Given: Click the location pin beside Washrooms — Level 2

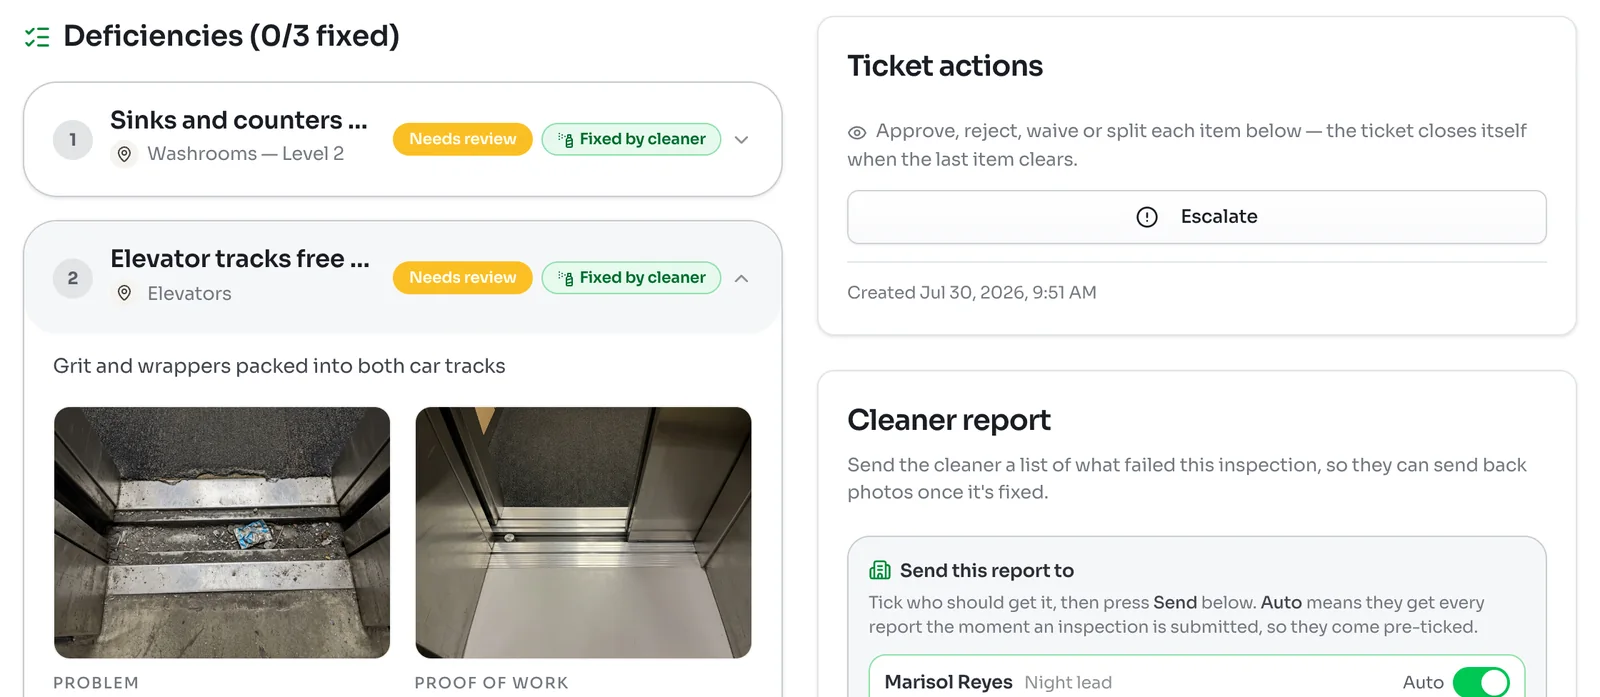Looking at the screenshot, I should coord(124,154).
